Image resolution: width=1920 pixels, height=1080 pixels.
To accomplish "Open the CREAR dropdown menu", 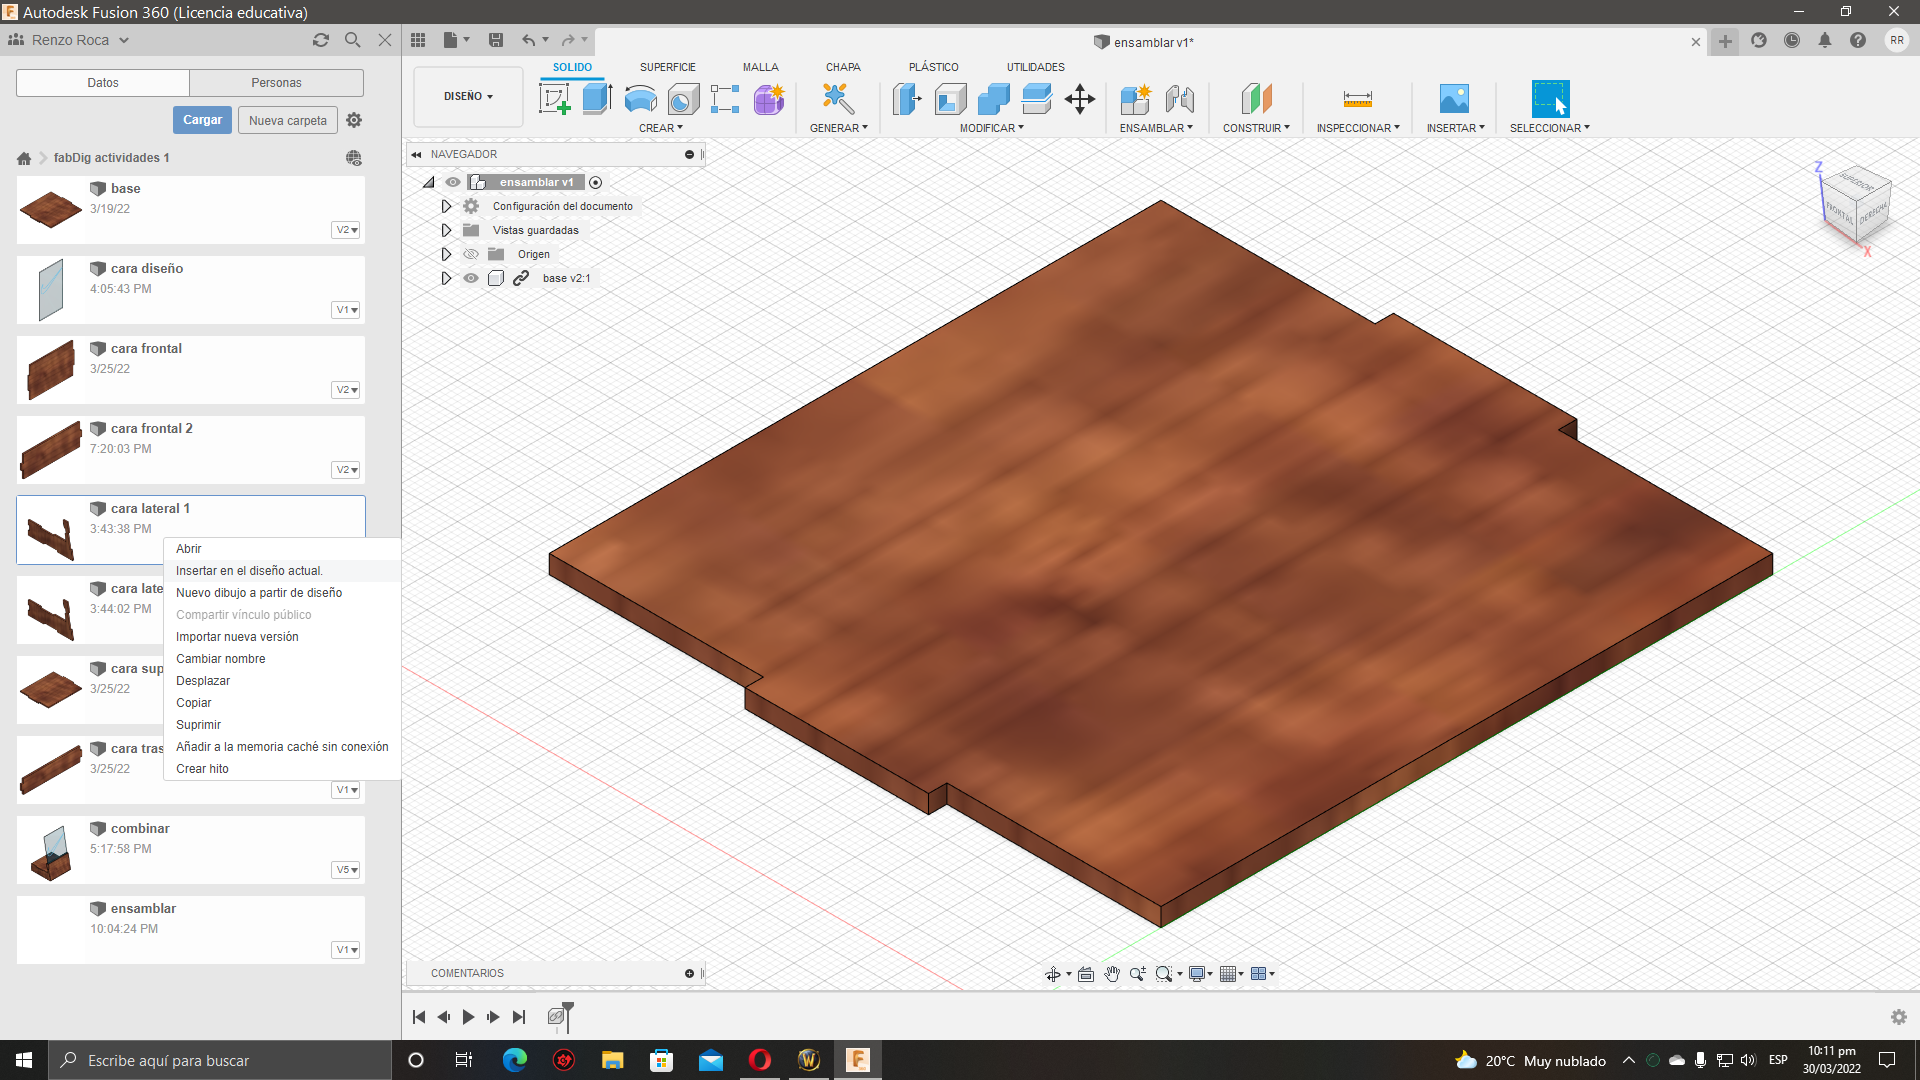I will pos(661,128).
